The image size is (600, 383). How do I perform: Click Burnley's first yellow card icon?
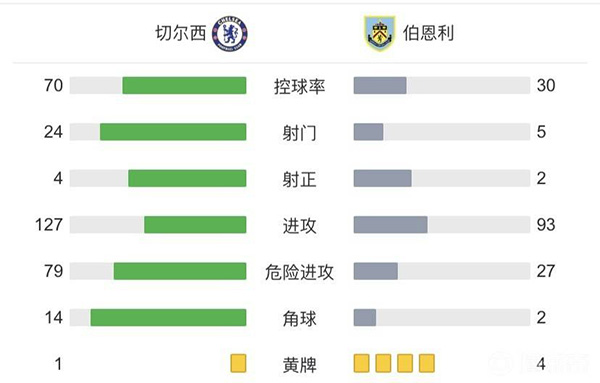click(362, 363)
